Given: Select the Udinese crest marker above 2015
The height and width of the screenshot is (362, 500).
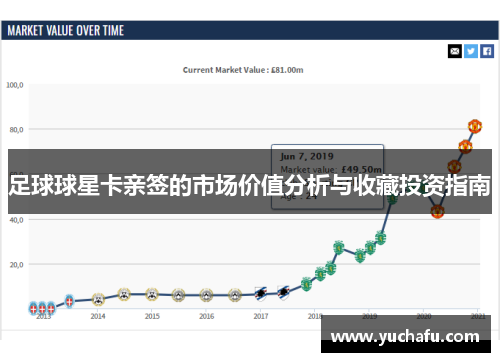Looking at the screenshot, I should coord(152,294).
